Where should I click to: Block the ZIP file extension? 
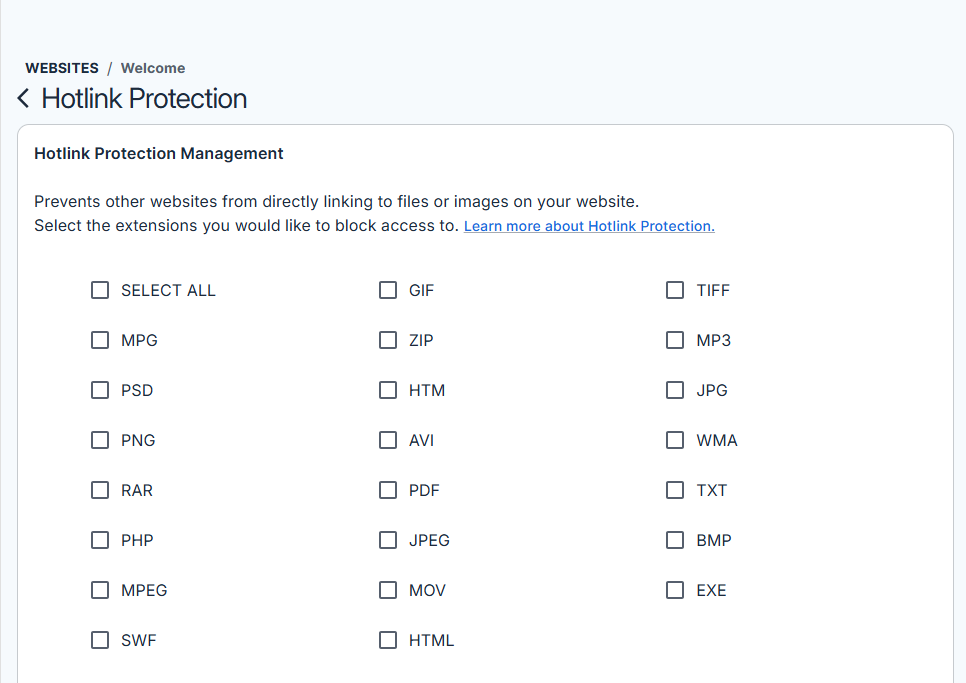tap(388, 340)
